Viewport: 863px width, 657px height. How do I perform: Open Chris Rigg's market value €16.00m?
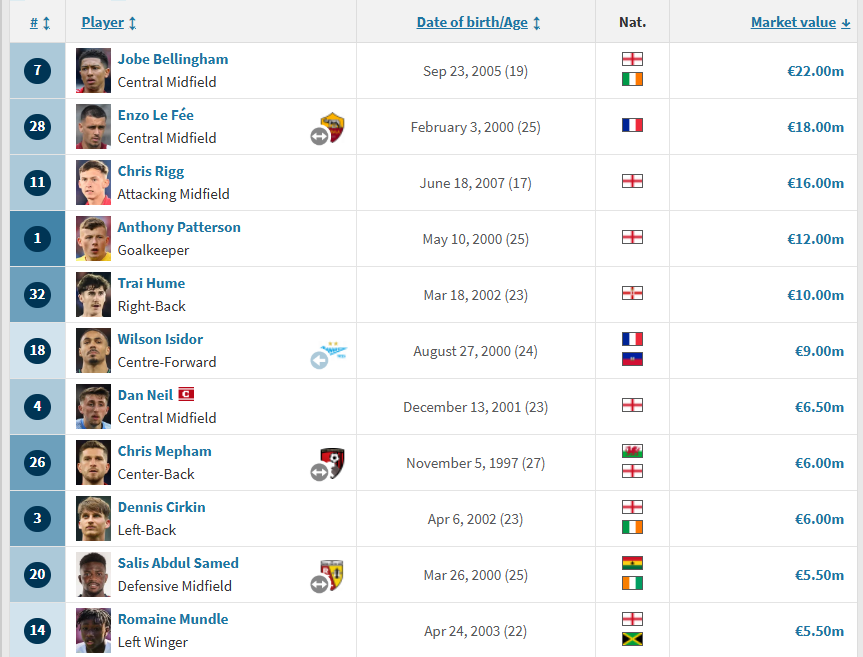pyautogui.click(x=815, y=183)
